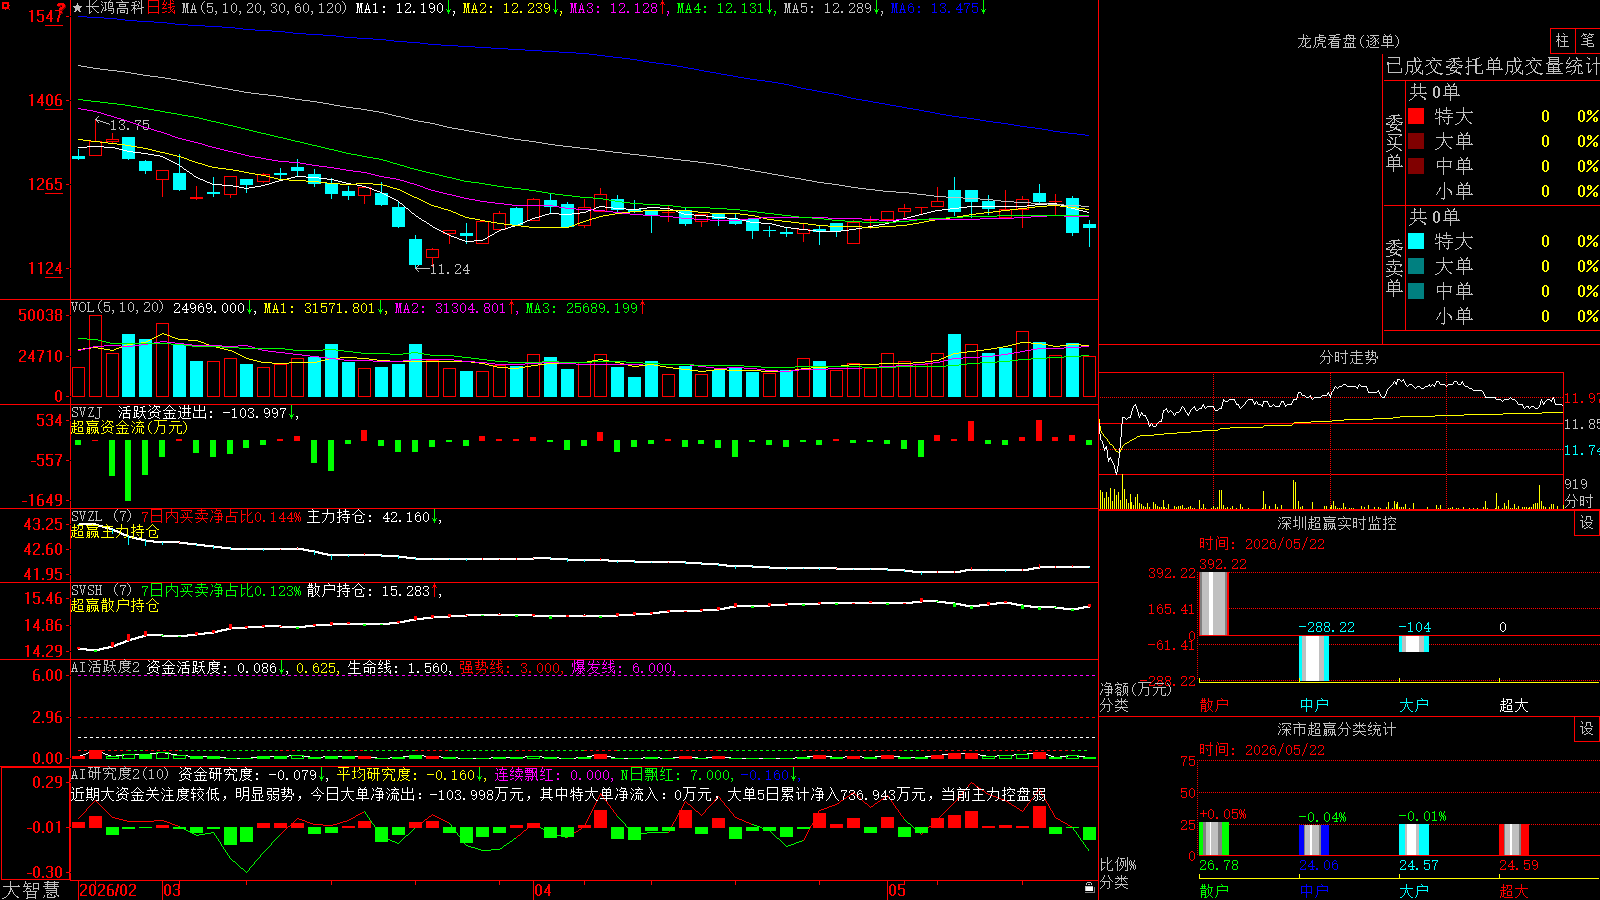
Task: Click red 散户 label in 深圳超赢实时监控
Action: pyautogui.click(x=1214, y=705)
